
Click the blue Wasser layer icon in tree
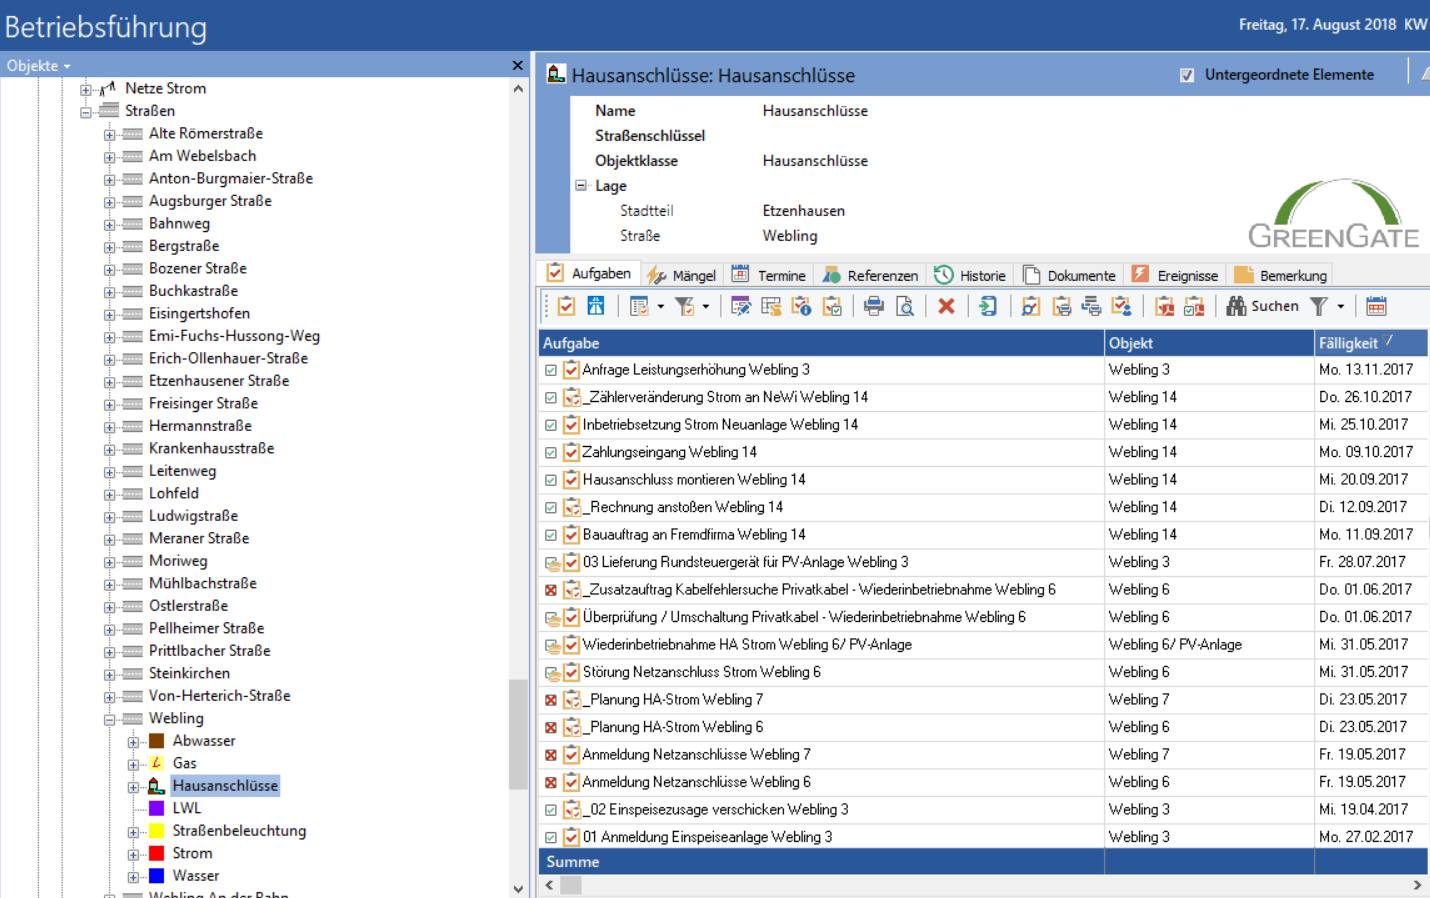tap(157, 876)
